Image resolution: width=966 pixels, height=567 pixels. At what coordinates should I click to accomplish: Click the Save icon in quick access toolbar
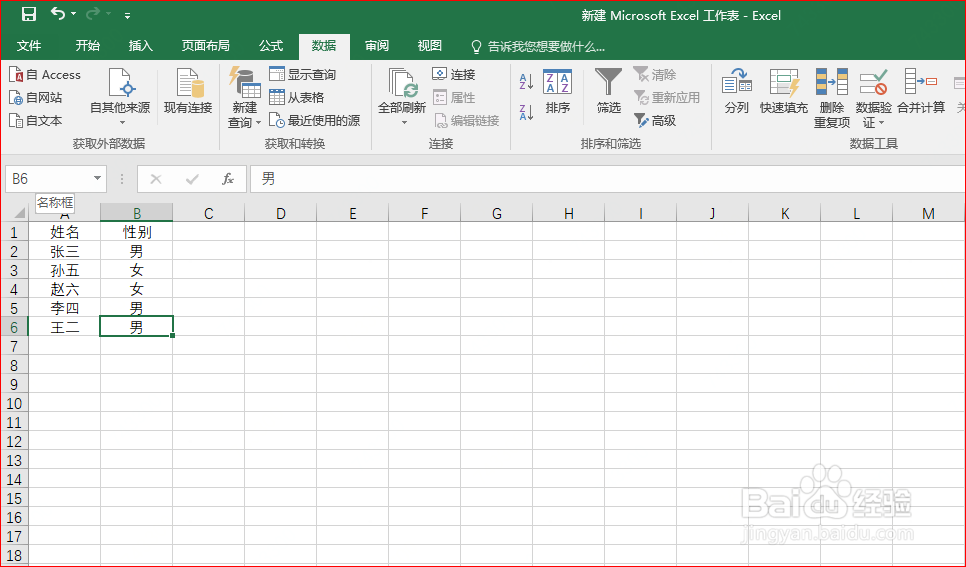[28, 14]
